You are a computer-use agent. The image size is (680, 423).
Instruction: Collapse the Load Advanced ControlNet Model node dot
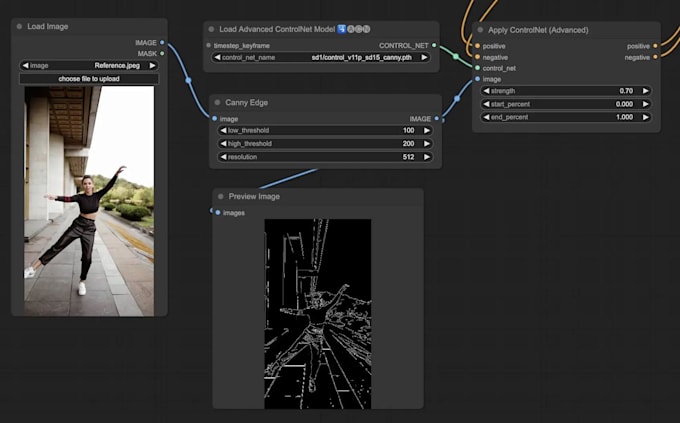[211, 29]
